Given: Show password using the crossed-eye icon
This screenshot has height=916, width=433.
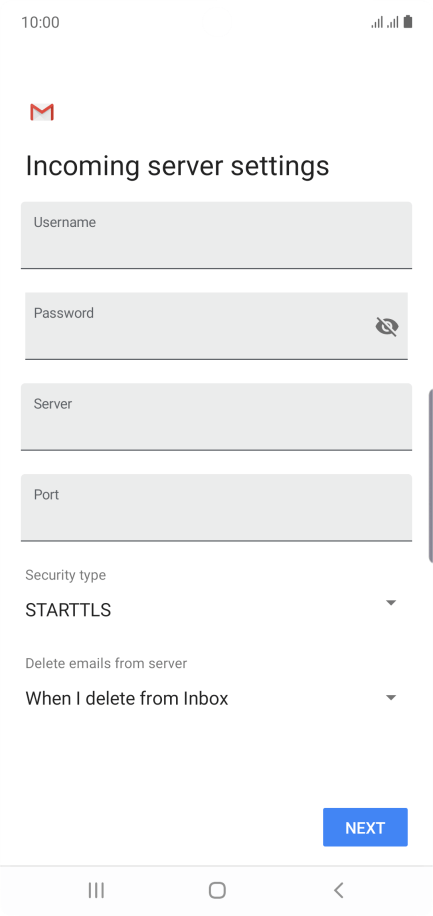Looking at the screenshot, I should point(387,327).
